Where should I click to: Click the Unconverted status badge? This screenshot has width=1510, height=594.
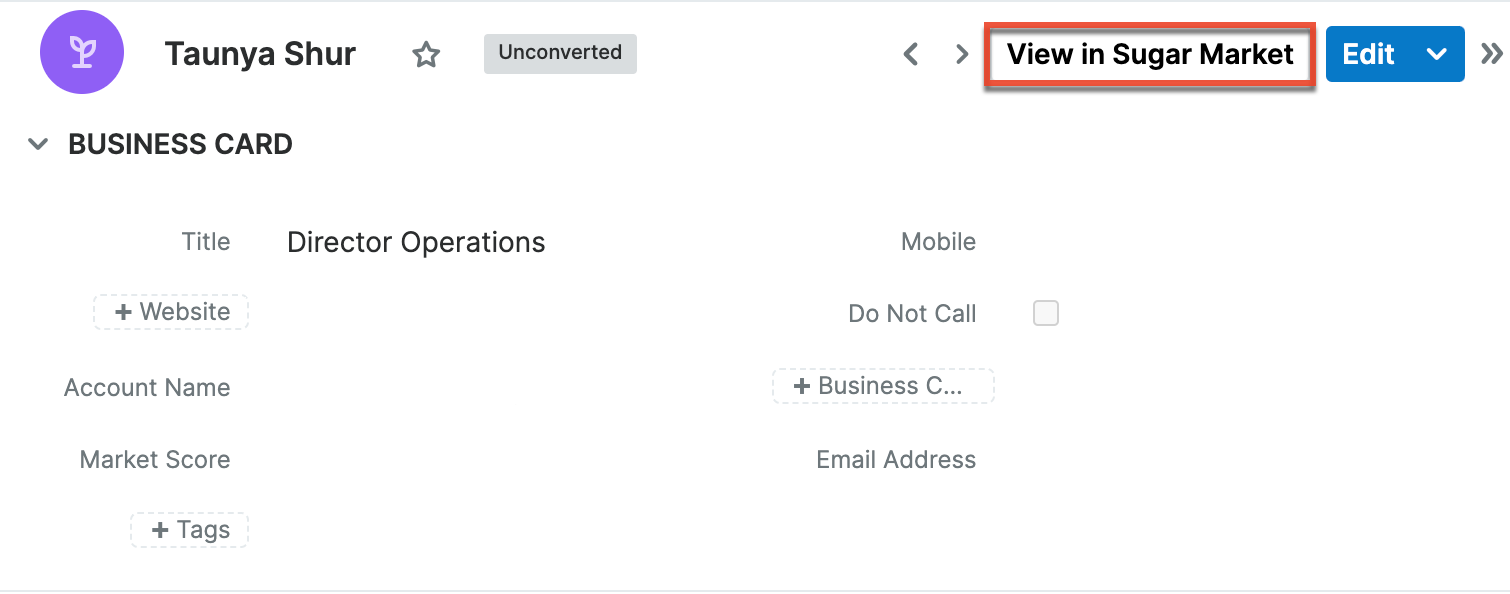tap(560, 53)
